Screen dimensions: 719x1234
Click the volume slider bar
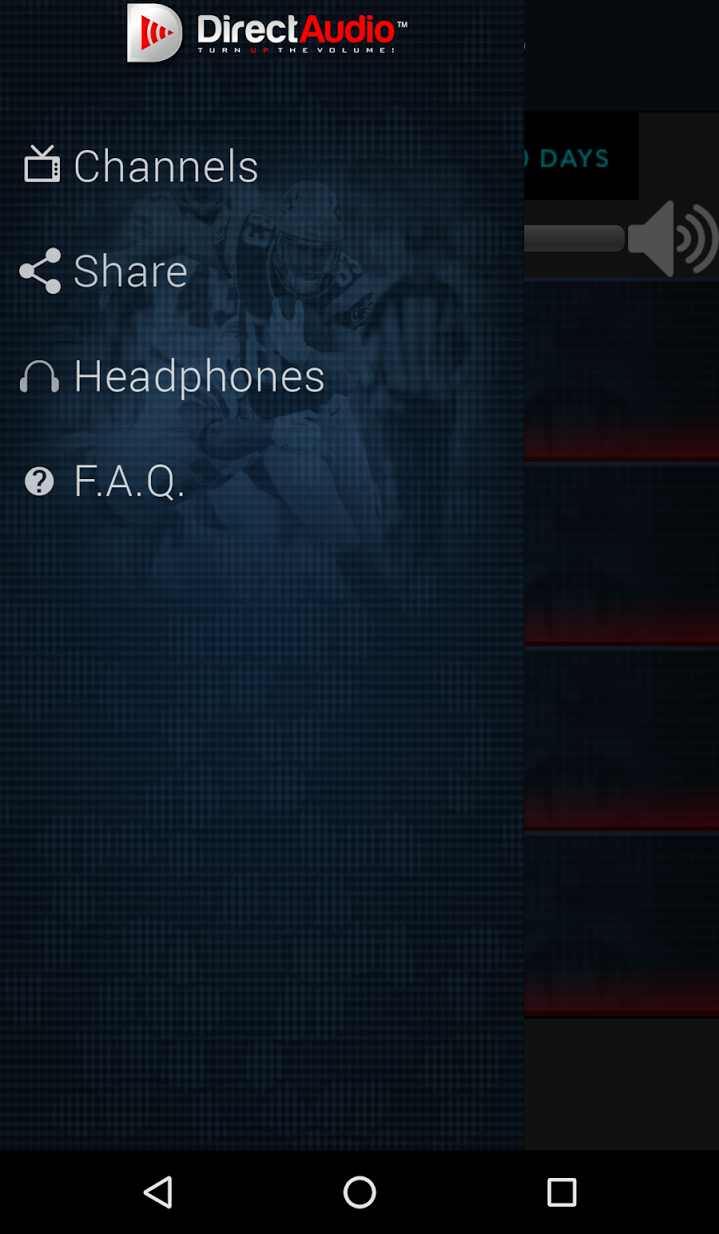click(x=575, y=238)
